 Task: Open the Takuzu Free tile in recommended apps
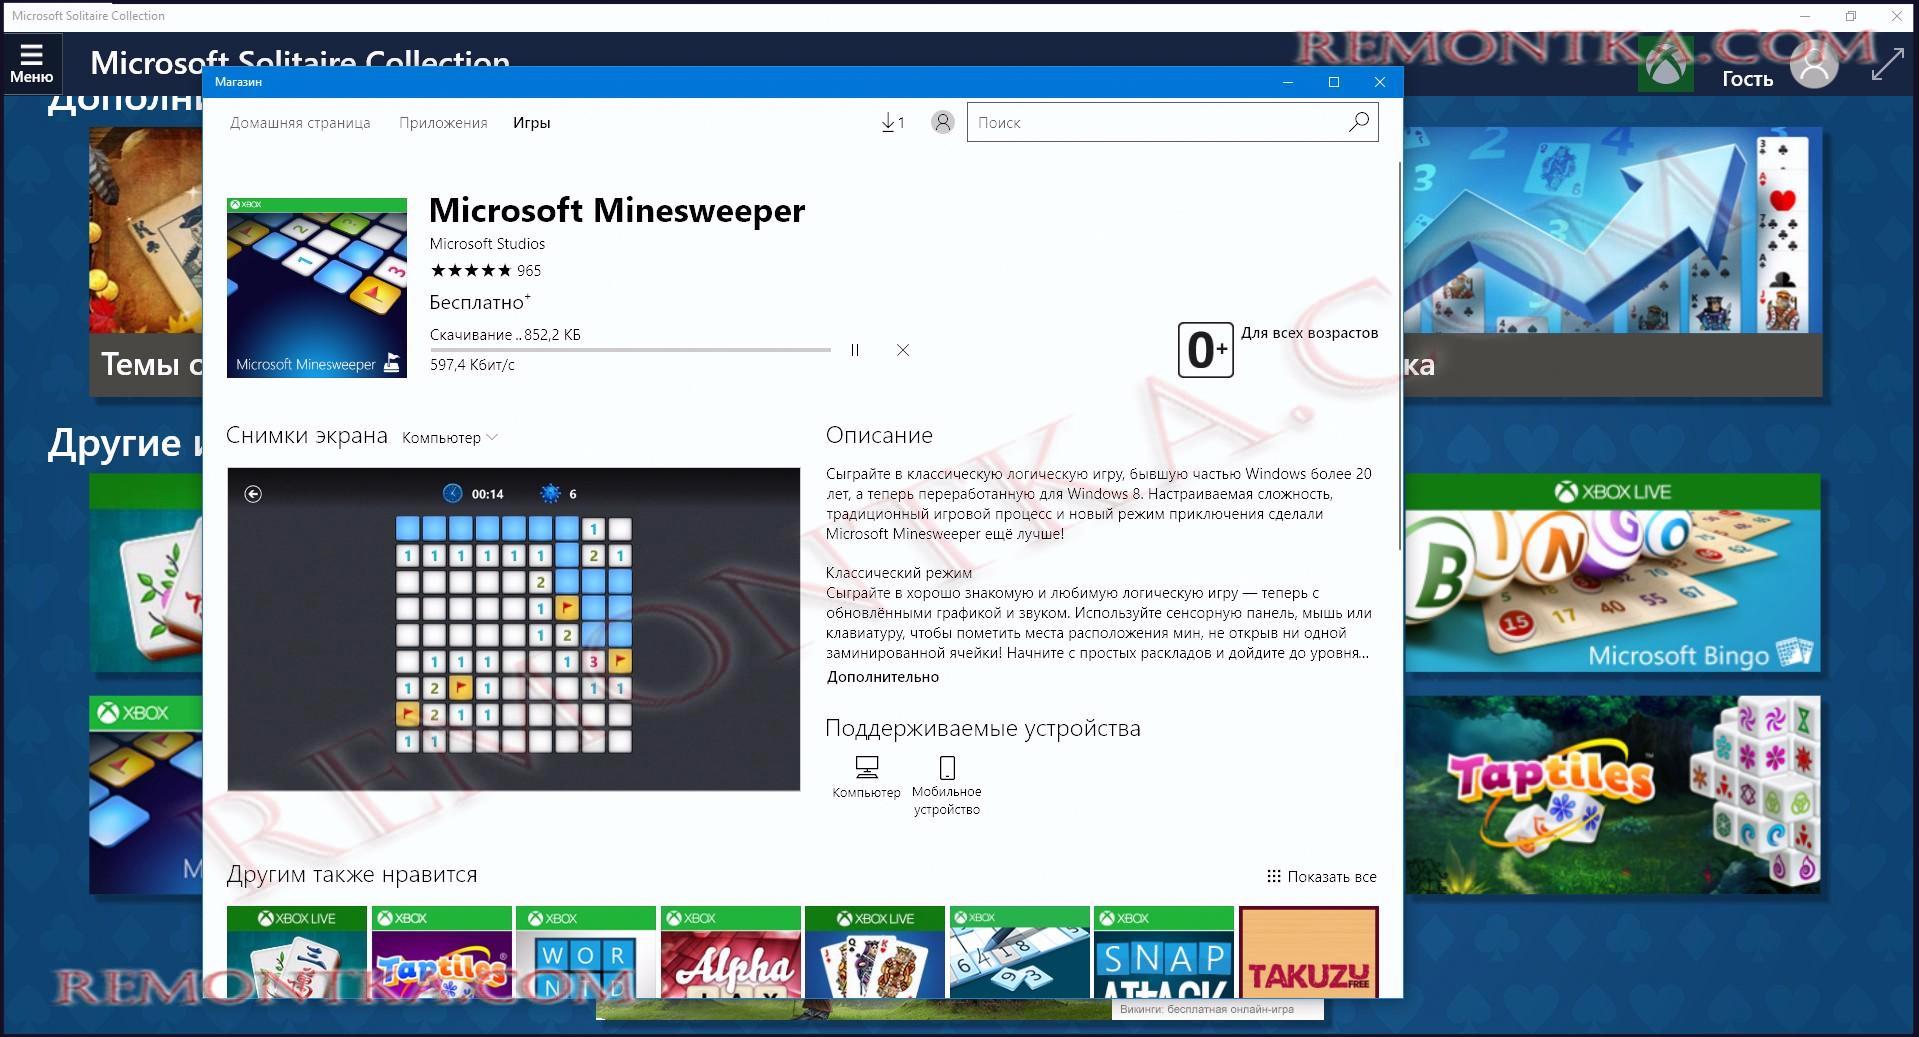click(x=1309, y=952)
